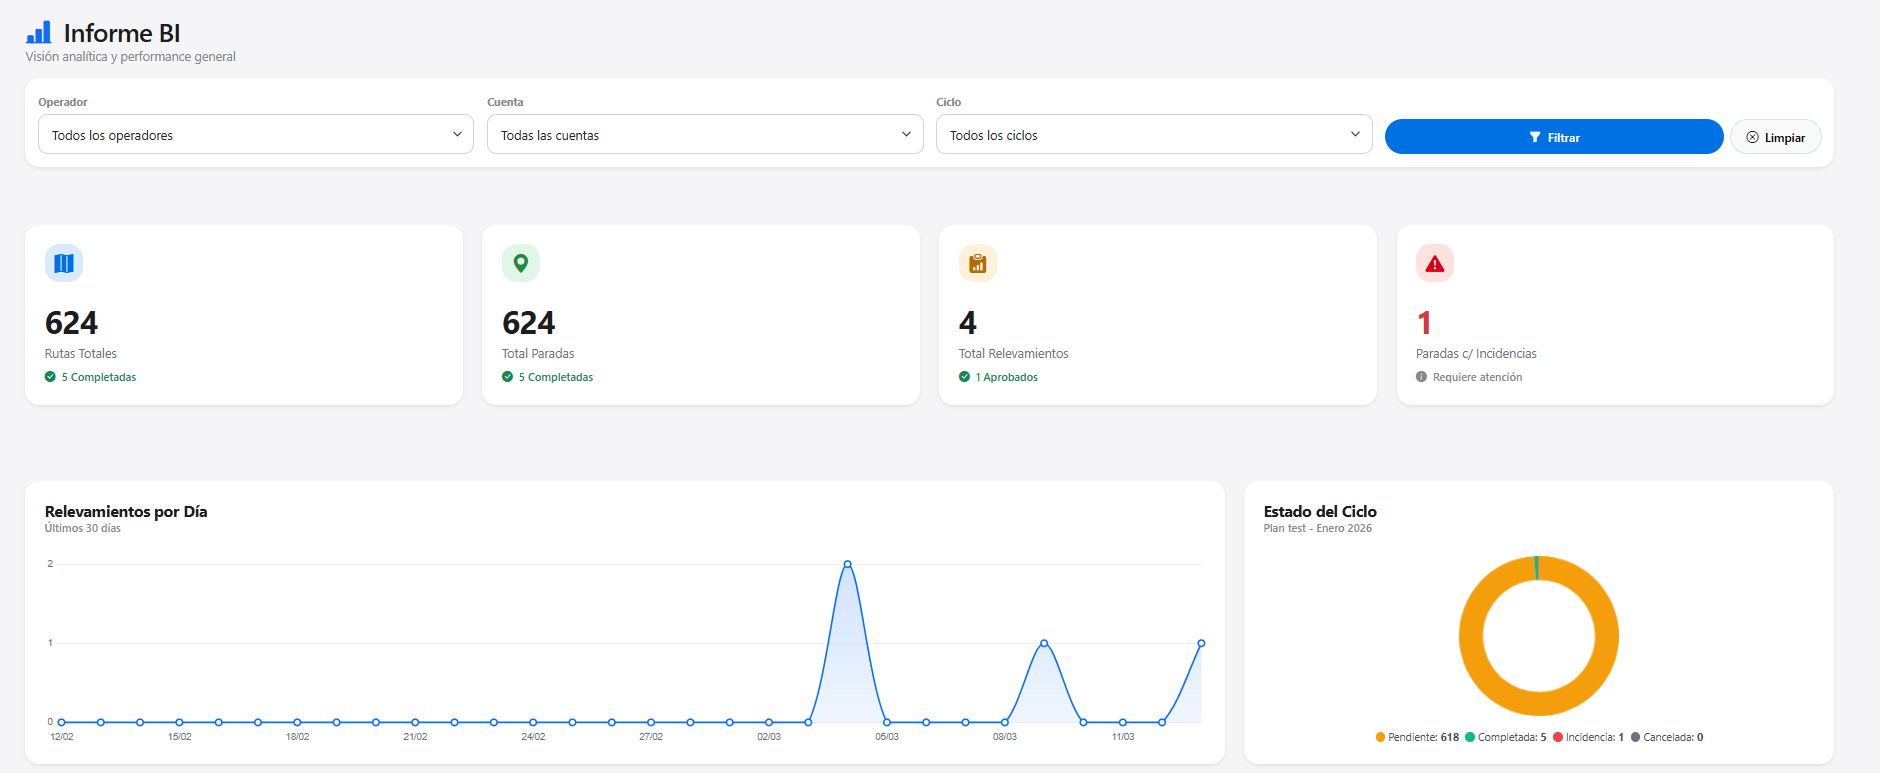Click the funnel icon inside Filtrar button
The width and height of the screenshot is (1880, 773).
1535,138
